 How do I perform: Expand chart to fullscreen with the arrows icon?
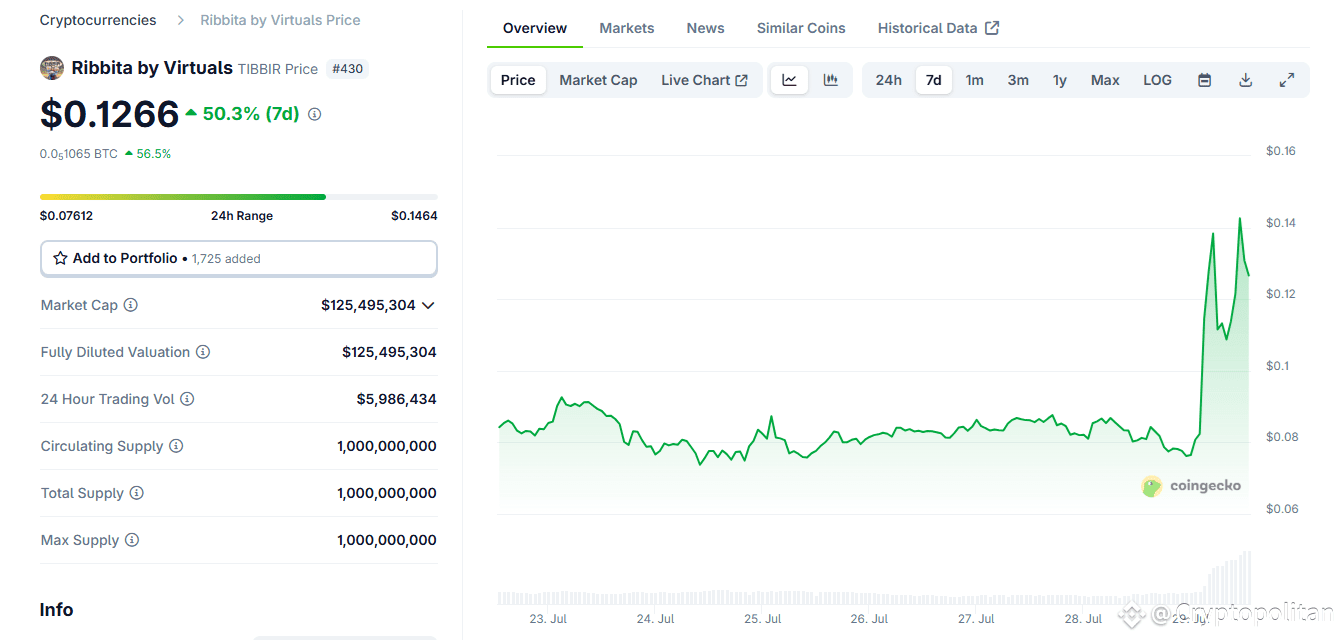[1287, 79]
